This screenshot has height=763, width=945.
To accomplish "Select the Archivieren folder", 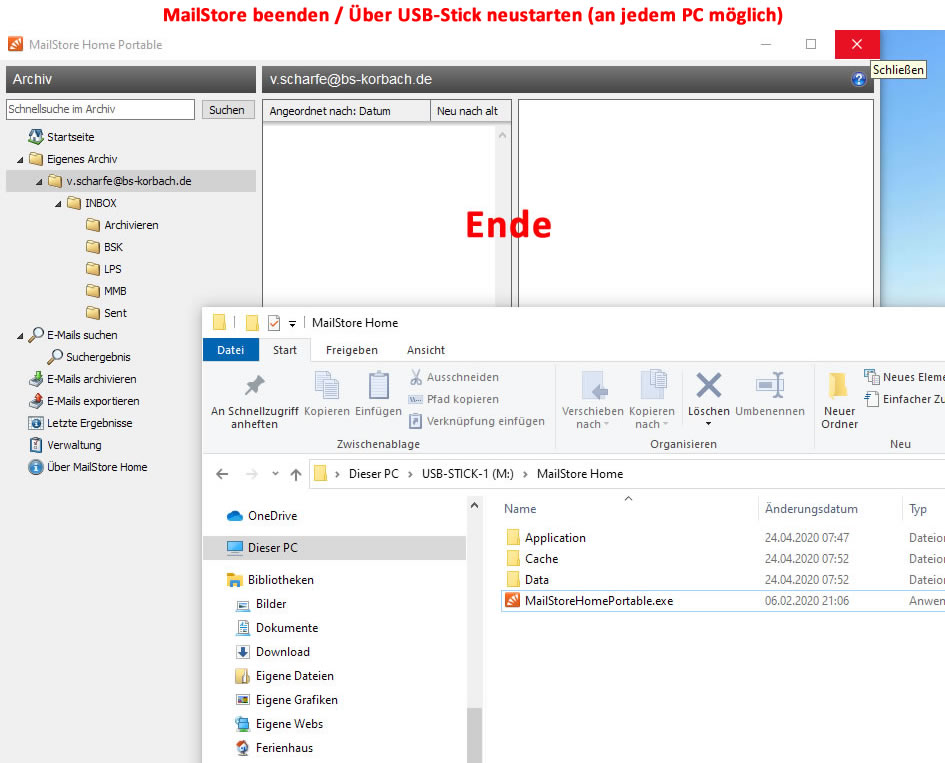I will point(122,225).
